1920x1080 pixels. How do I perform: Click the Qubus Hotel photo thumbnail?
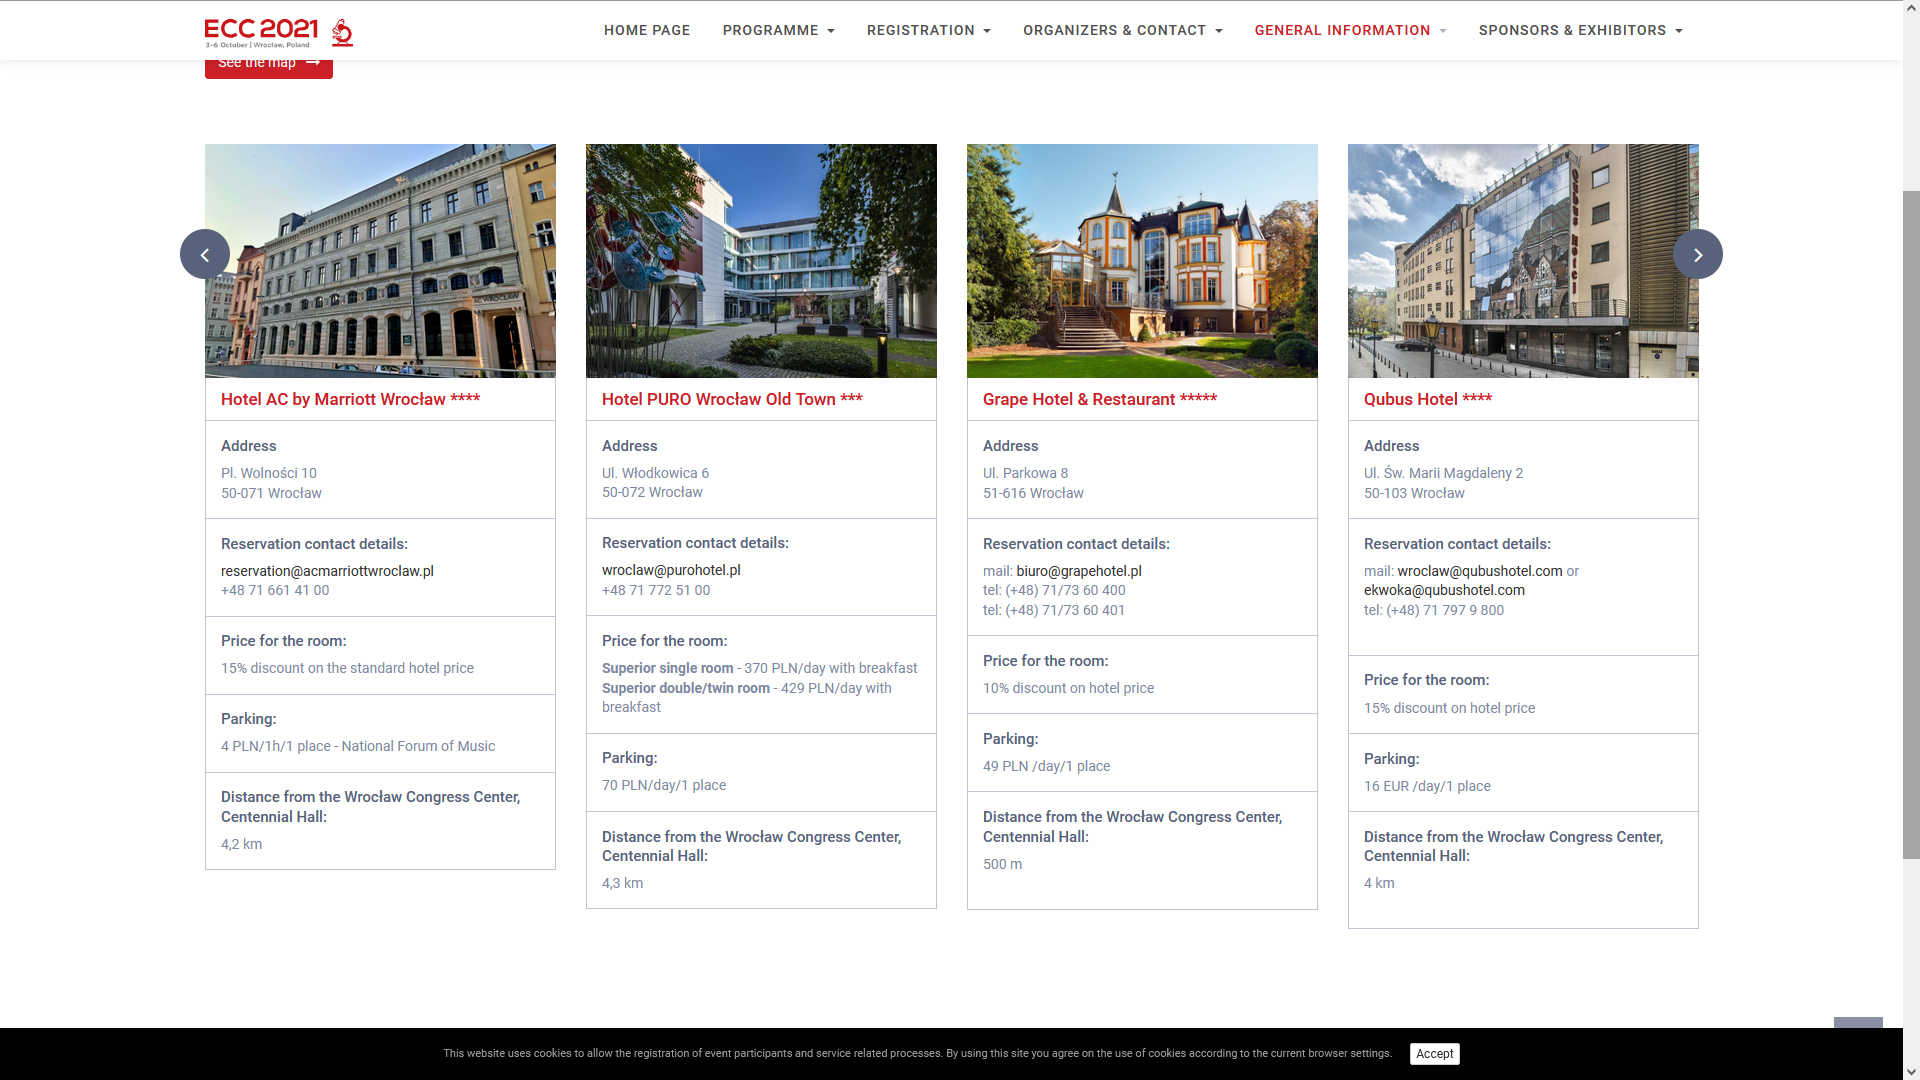click(1522, 260)
